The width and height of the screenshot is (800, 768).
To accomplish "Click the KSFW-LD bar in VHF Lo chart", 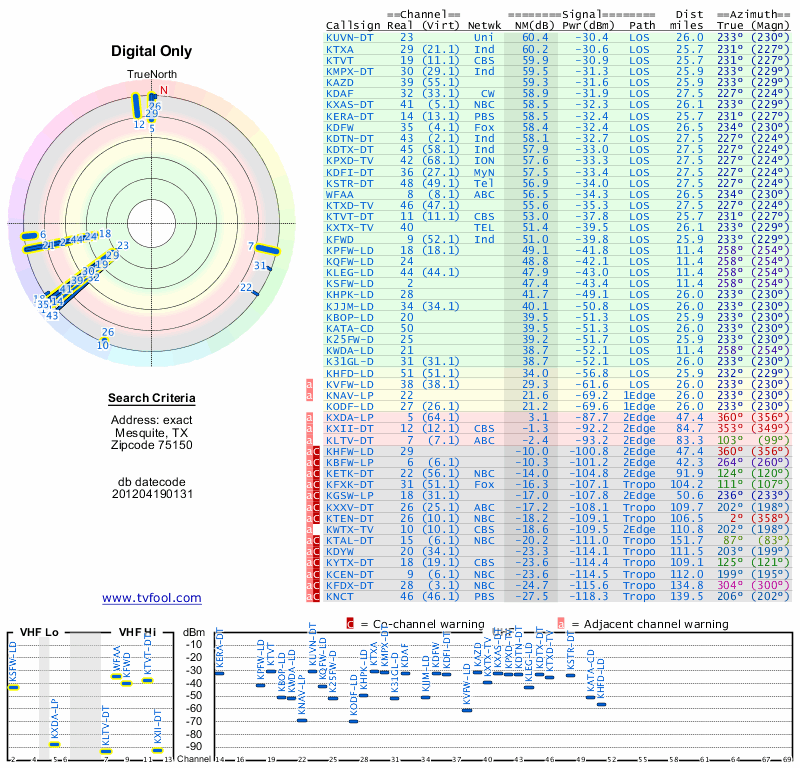I will [13, 687].
